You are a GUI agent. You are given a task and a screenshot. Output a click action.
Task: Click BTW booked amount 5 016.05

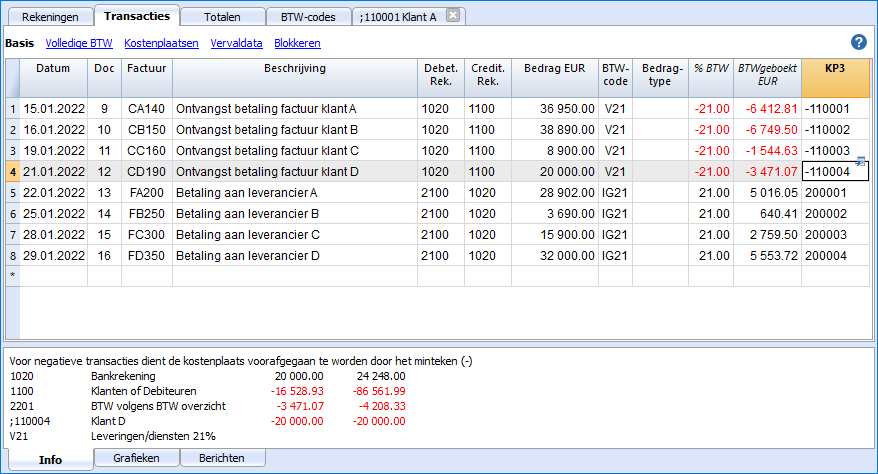(767, 193)
